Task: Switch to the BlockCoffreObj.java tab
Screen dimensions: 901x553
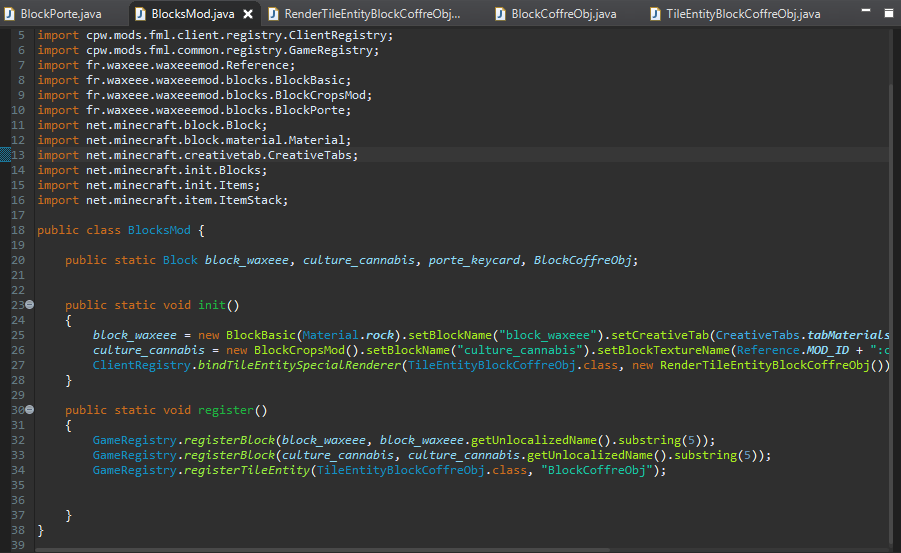Action: pyautogui.click(x=563, y=14)
